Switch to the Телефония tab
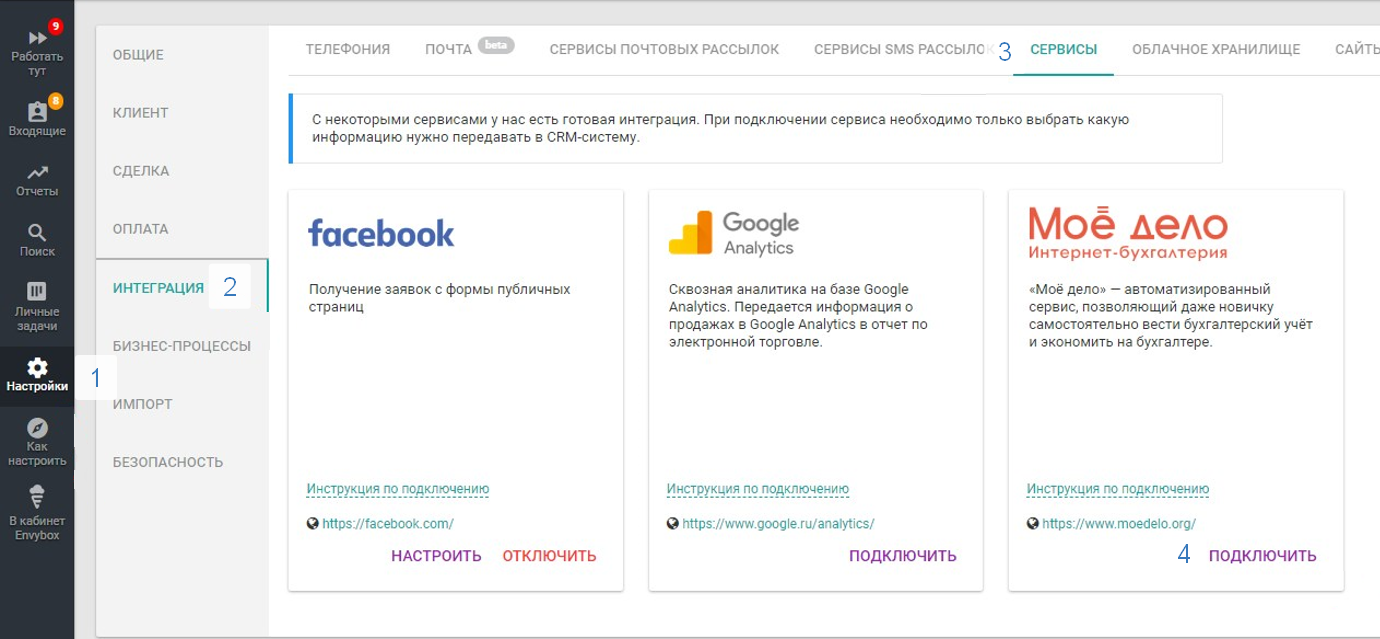1380x639 pixels. click(x=348, y=49)
